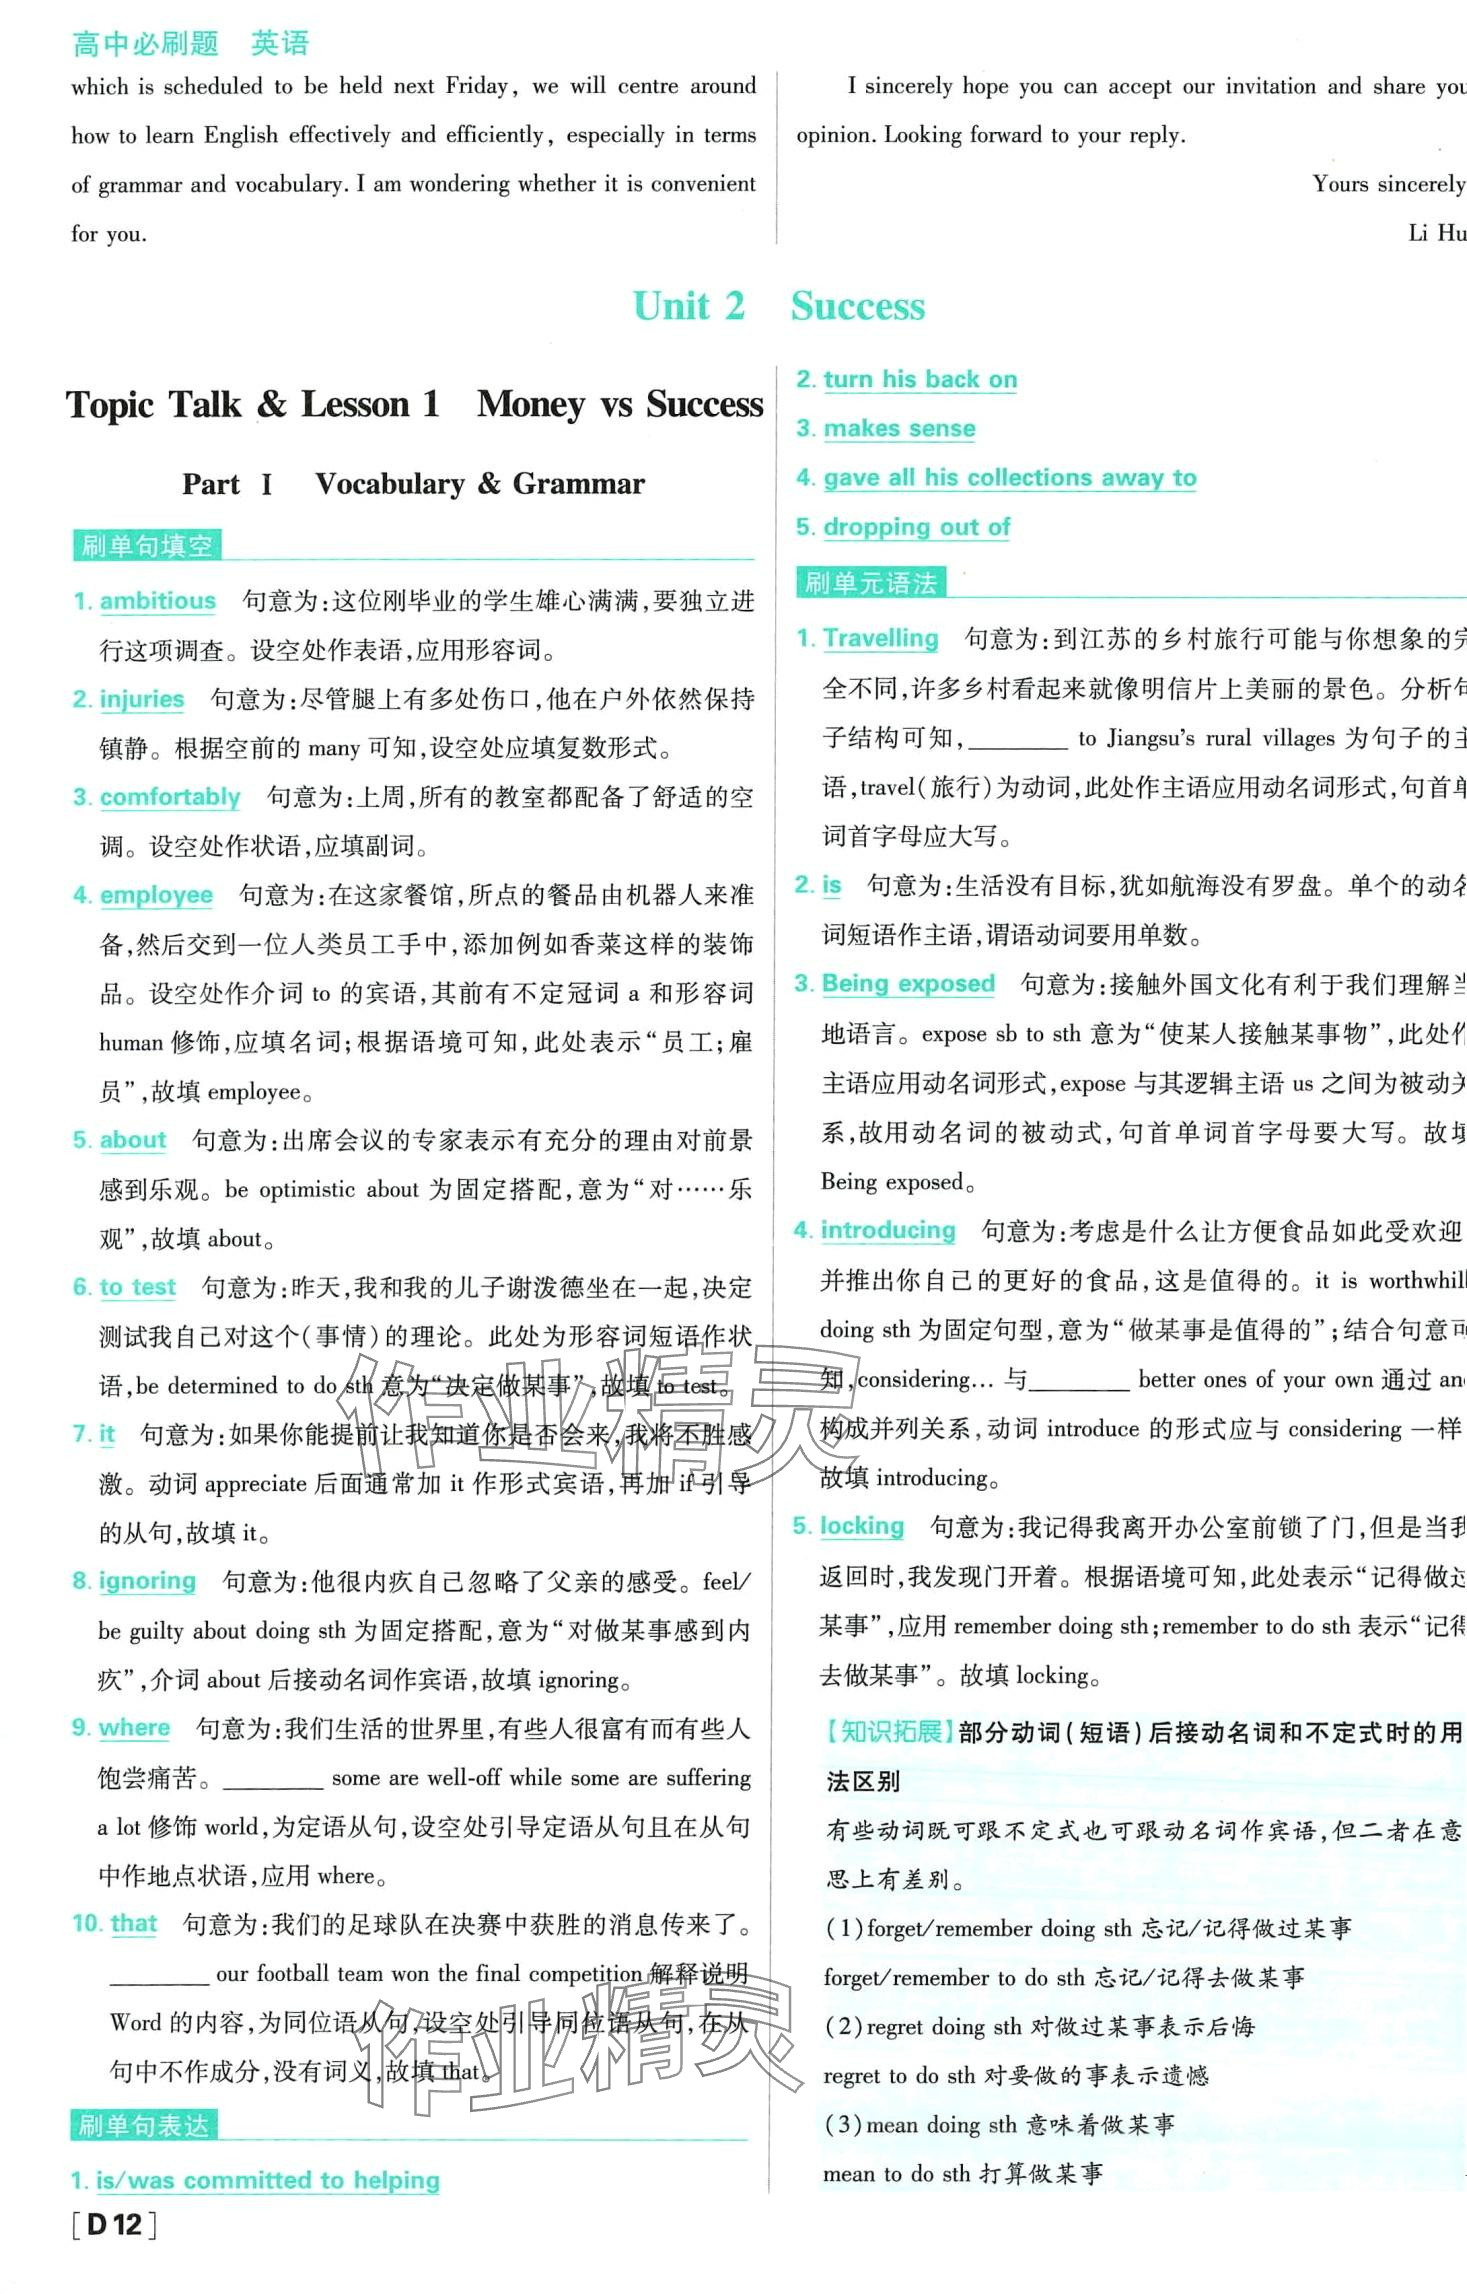Click the answer 'introducing' in item 4
Viewport: 1467px width, 2294px height.
pos(888,1230)
